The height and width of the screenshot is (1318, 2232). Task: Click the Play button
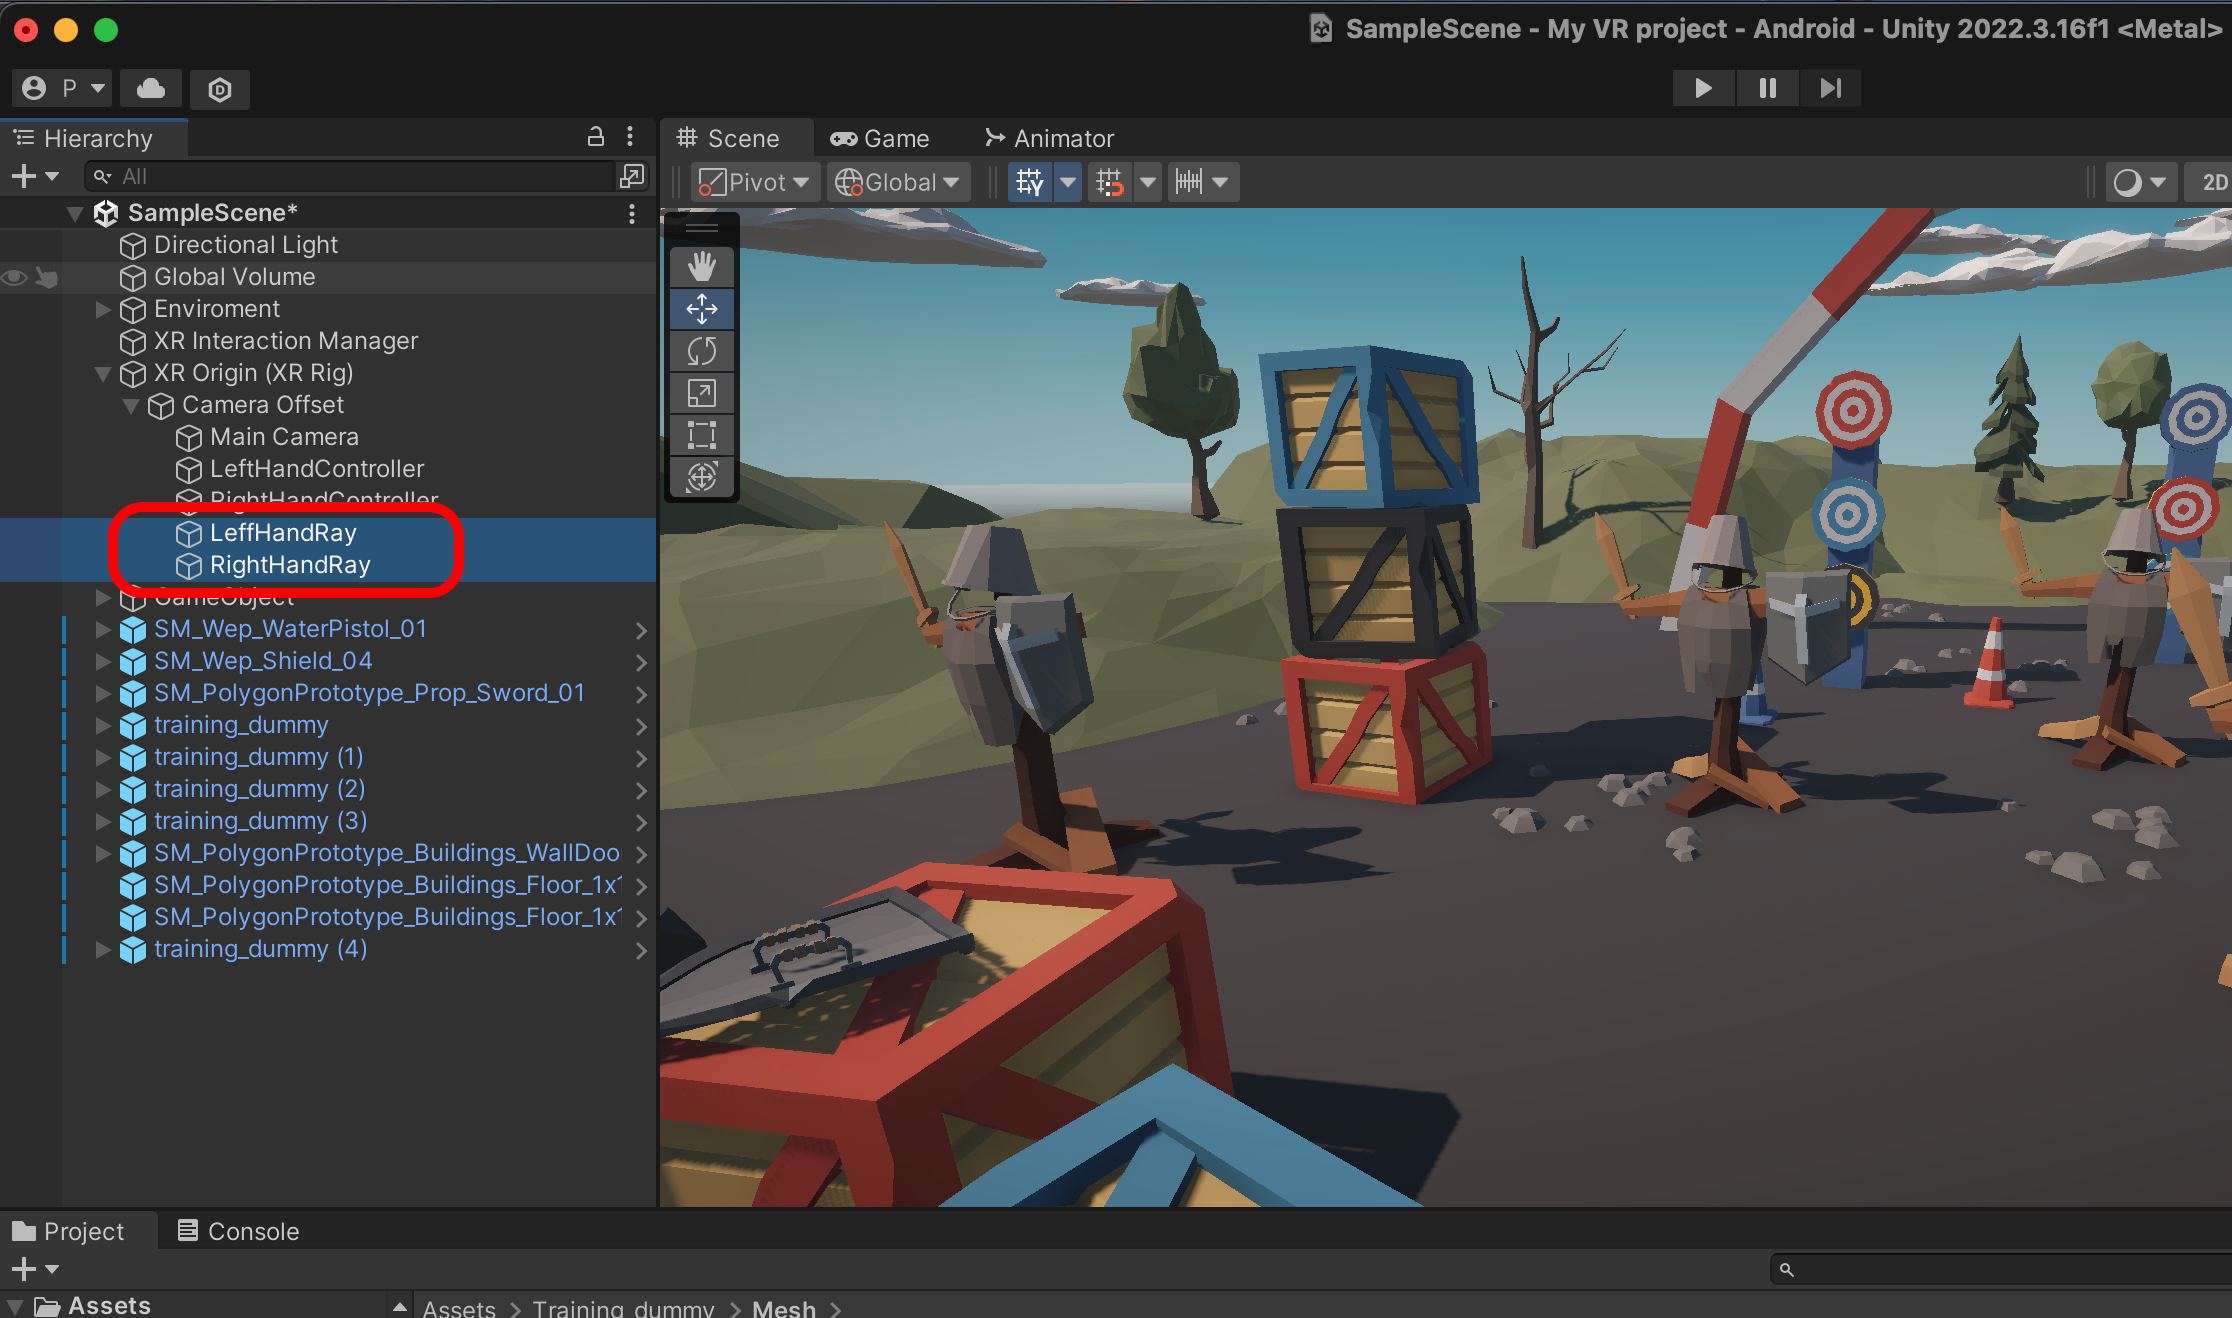click(1703, 88)
